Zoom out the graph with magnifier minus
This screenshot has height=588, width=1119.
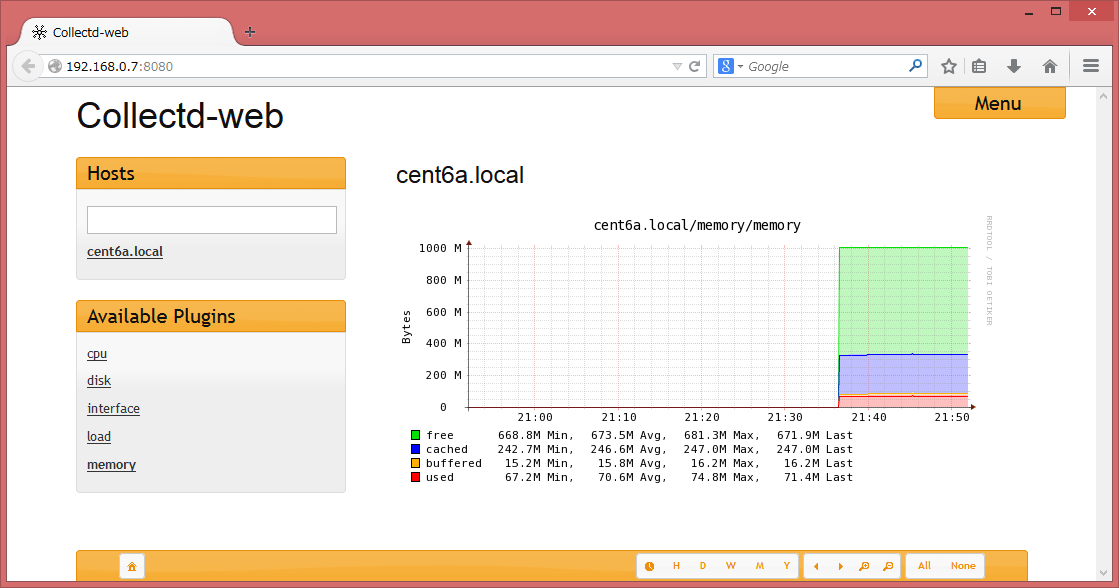tap(888, 566)
